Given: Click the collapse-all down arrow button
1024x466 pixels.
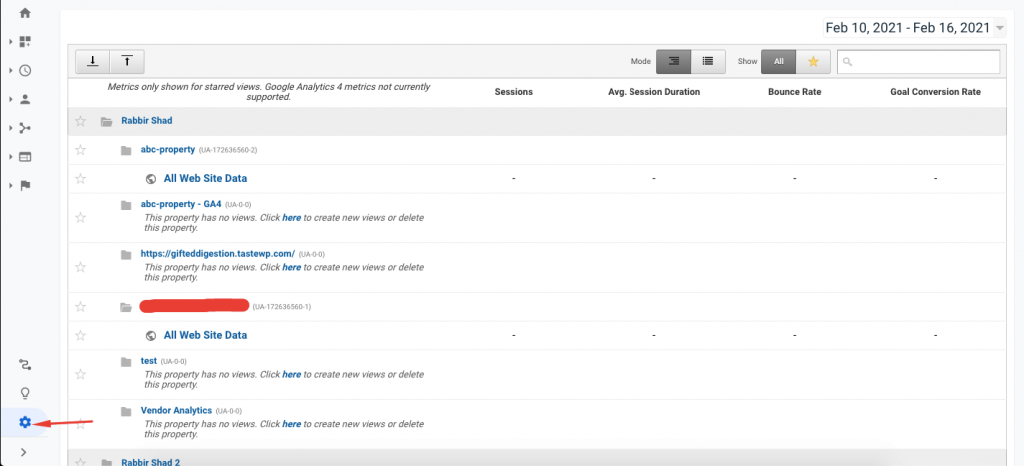Looking at the screenshot, I should click(x=93, y=61).
